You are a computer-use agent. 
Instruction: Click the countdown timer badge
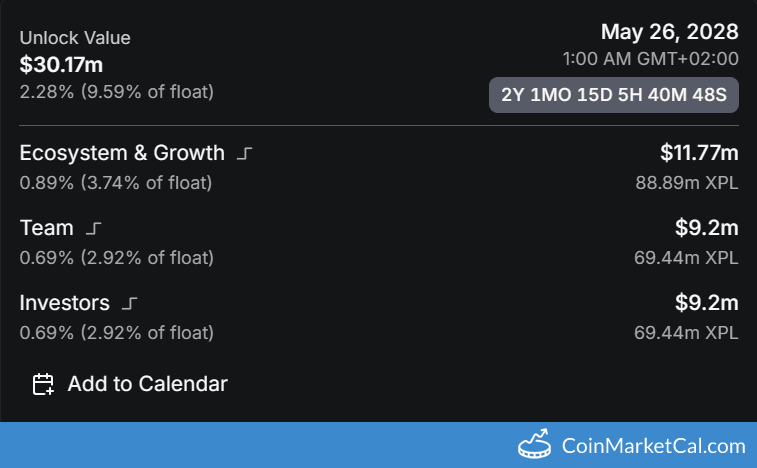click(613, 96)
